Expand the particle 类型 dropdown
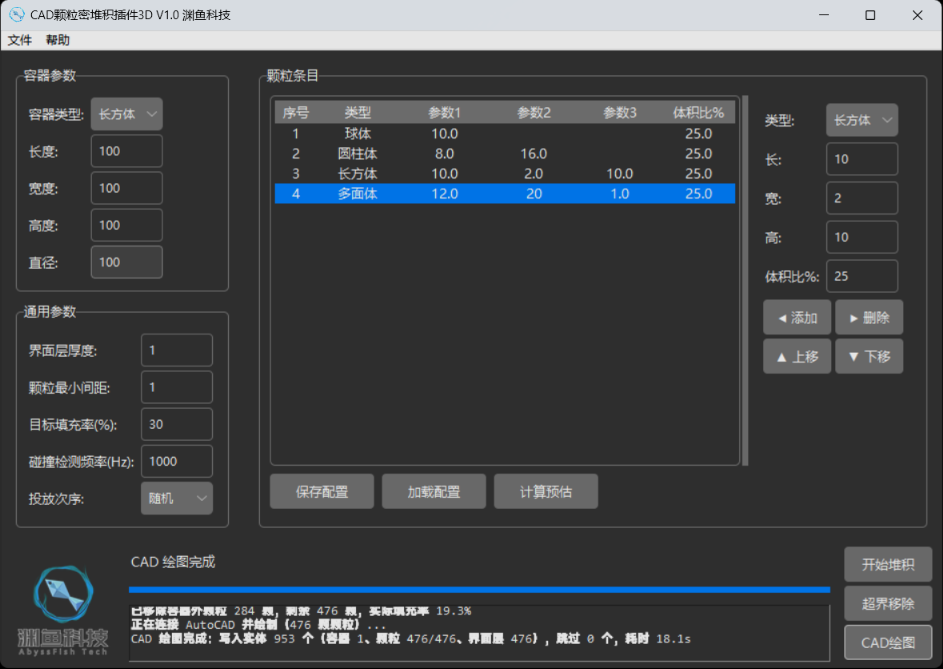 pos(862,120)
